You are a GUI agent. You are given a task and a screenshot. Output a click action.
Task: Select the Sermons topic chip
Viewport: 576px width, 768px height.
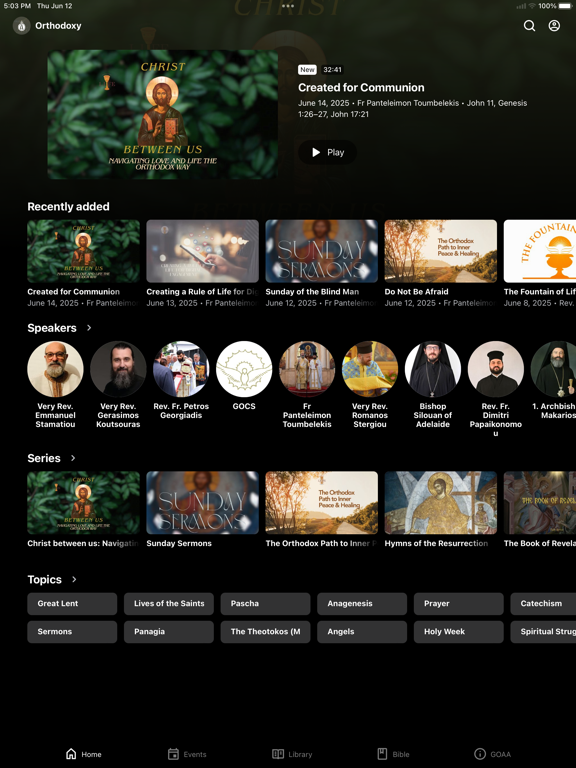tap(72, 632)
